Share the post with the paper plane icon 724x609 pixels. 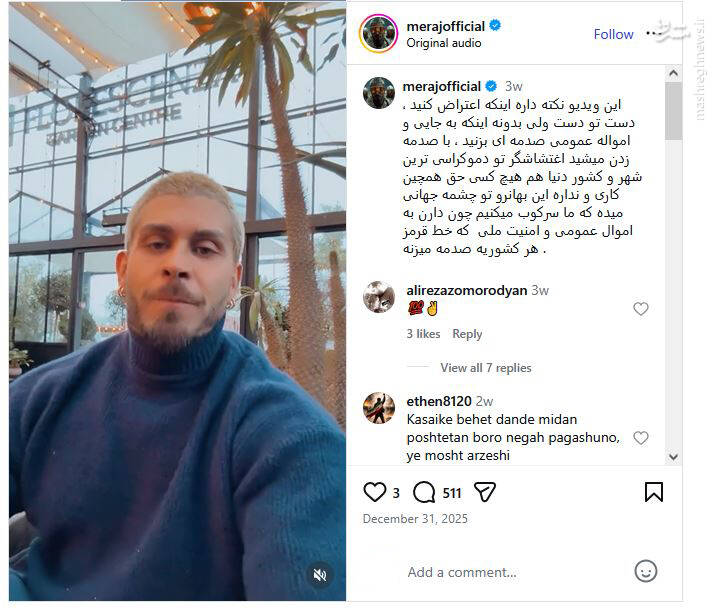tap(485, 492)
